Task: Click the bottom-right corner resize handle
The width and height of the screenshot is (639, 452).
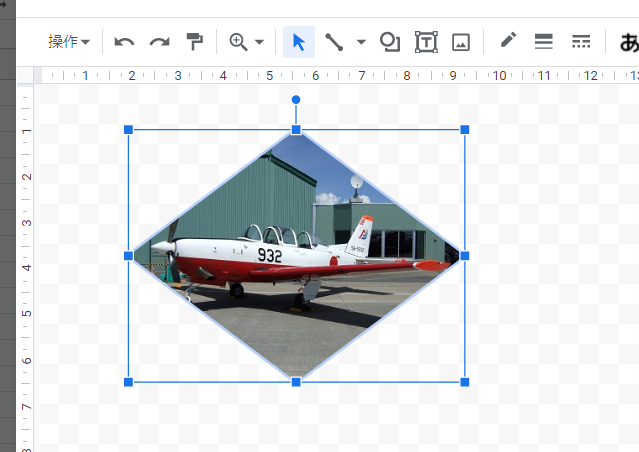Action: 465,382
